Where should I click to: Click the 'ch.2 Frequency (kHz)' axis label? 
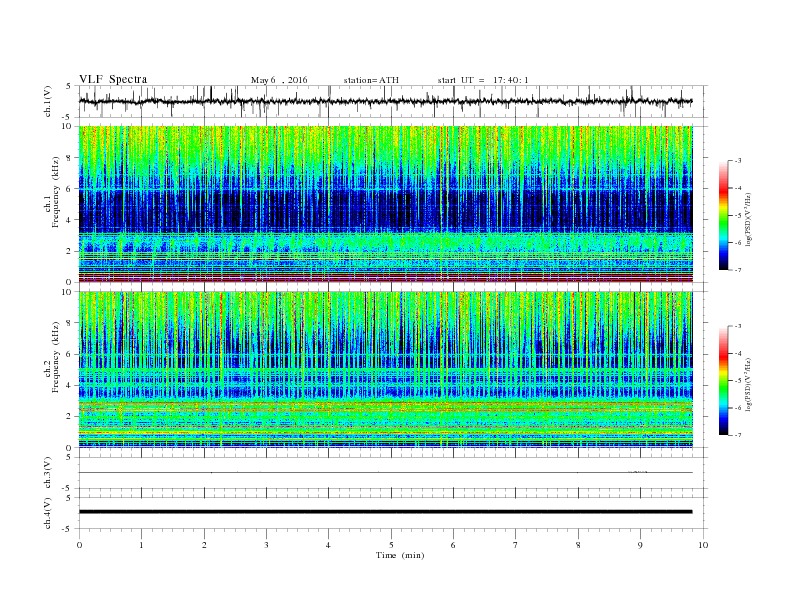coord(52,357)
